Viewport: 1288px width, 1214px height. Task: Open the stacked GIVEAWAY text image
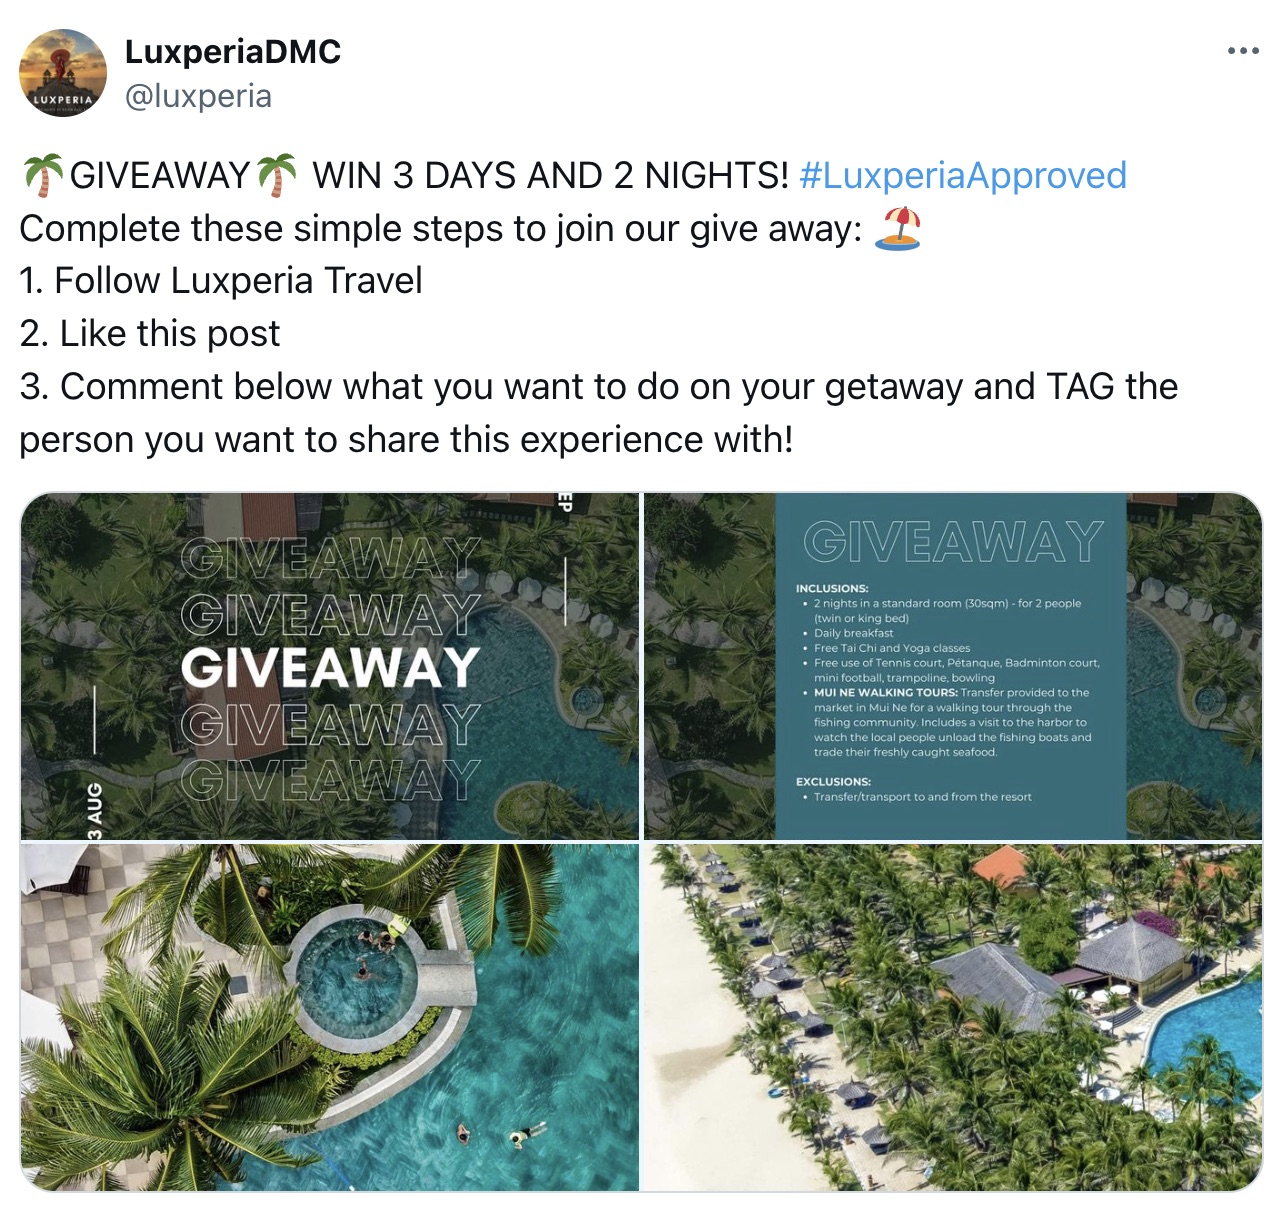330,666
